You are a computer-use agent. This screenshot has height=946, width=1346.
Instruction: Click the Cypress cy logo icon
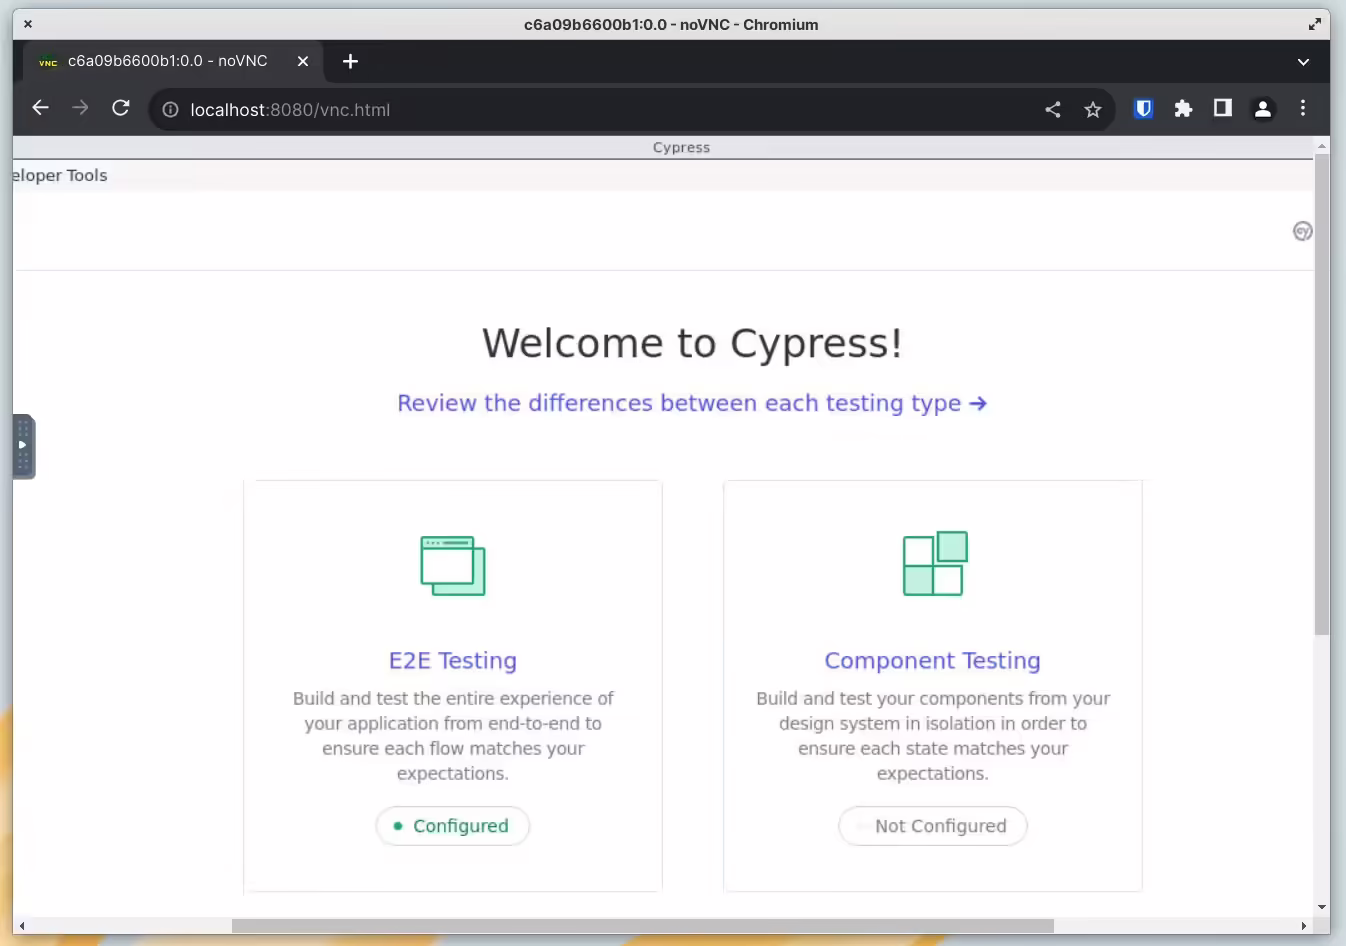point(1302,231)
